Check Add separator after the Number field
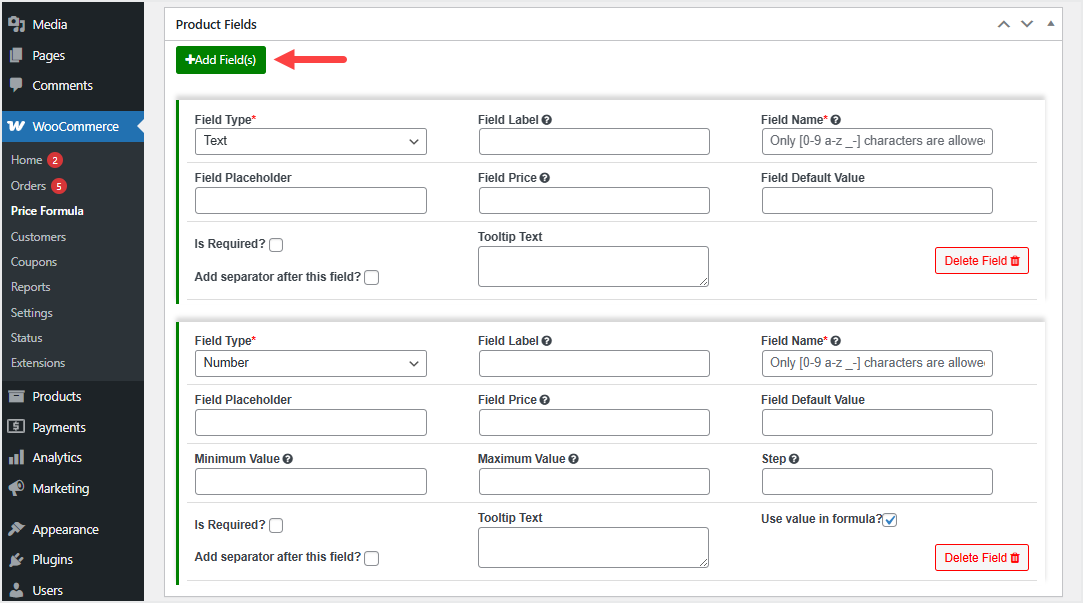Viewport: 1083px width, 603px height. click(x=371, y=558)
